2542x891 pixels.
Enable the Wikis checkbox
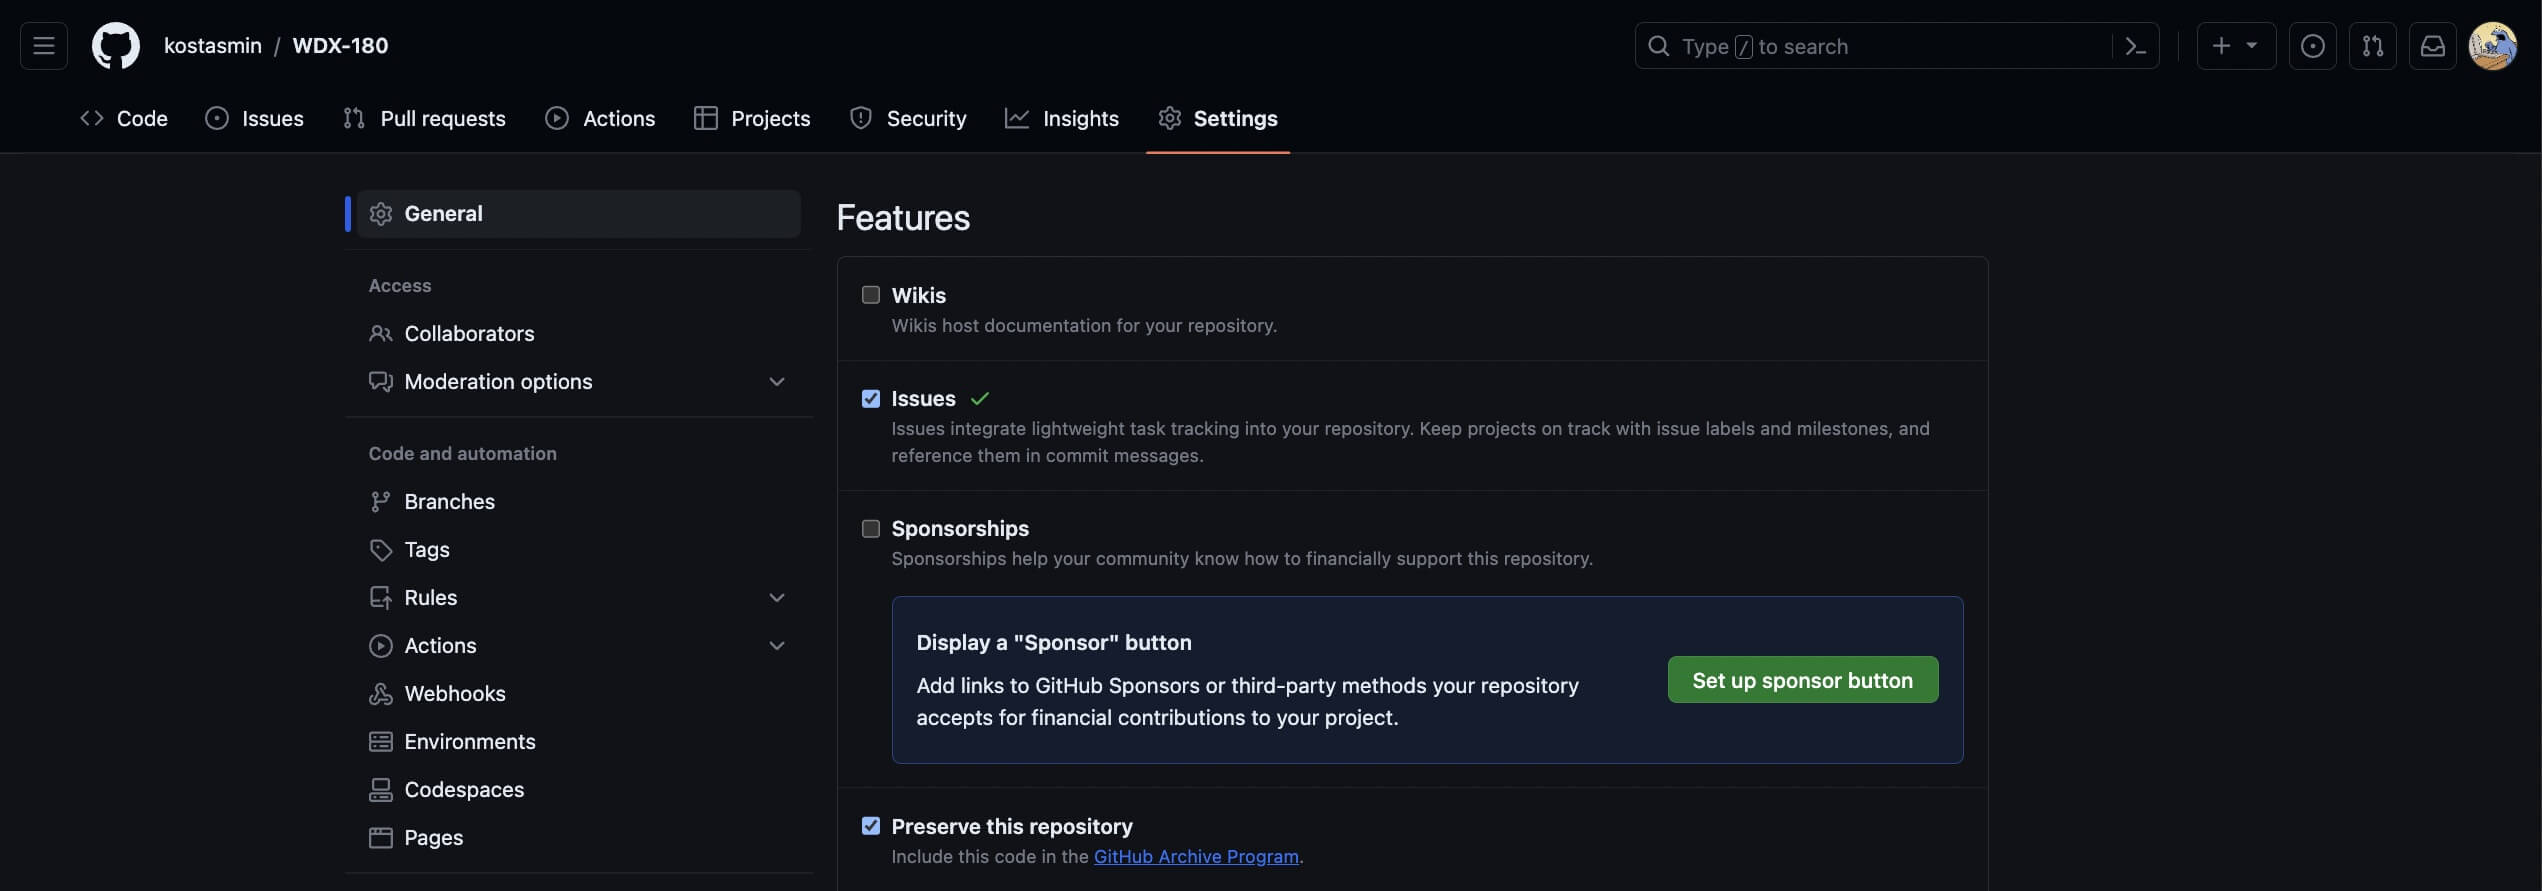click(871, 295)
